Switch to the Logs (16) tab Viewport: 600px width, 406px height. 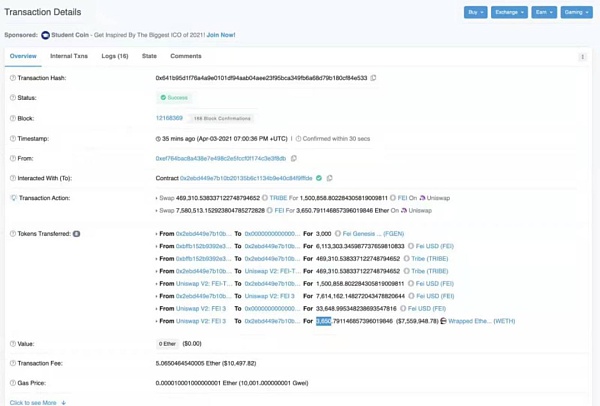115,56
